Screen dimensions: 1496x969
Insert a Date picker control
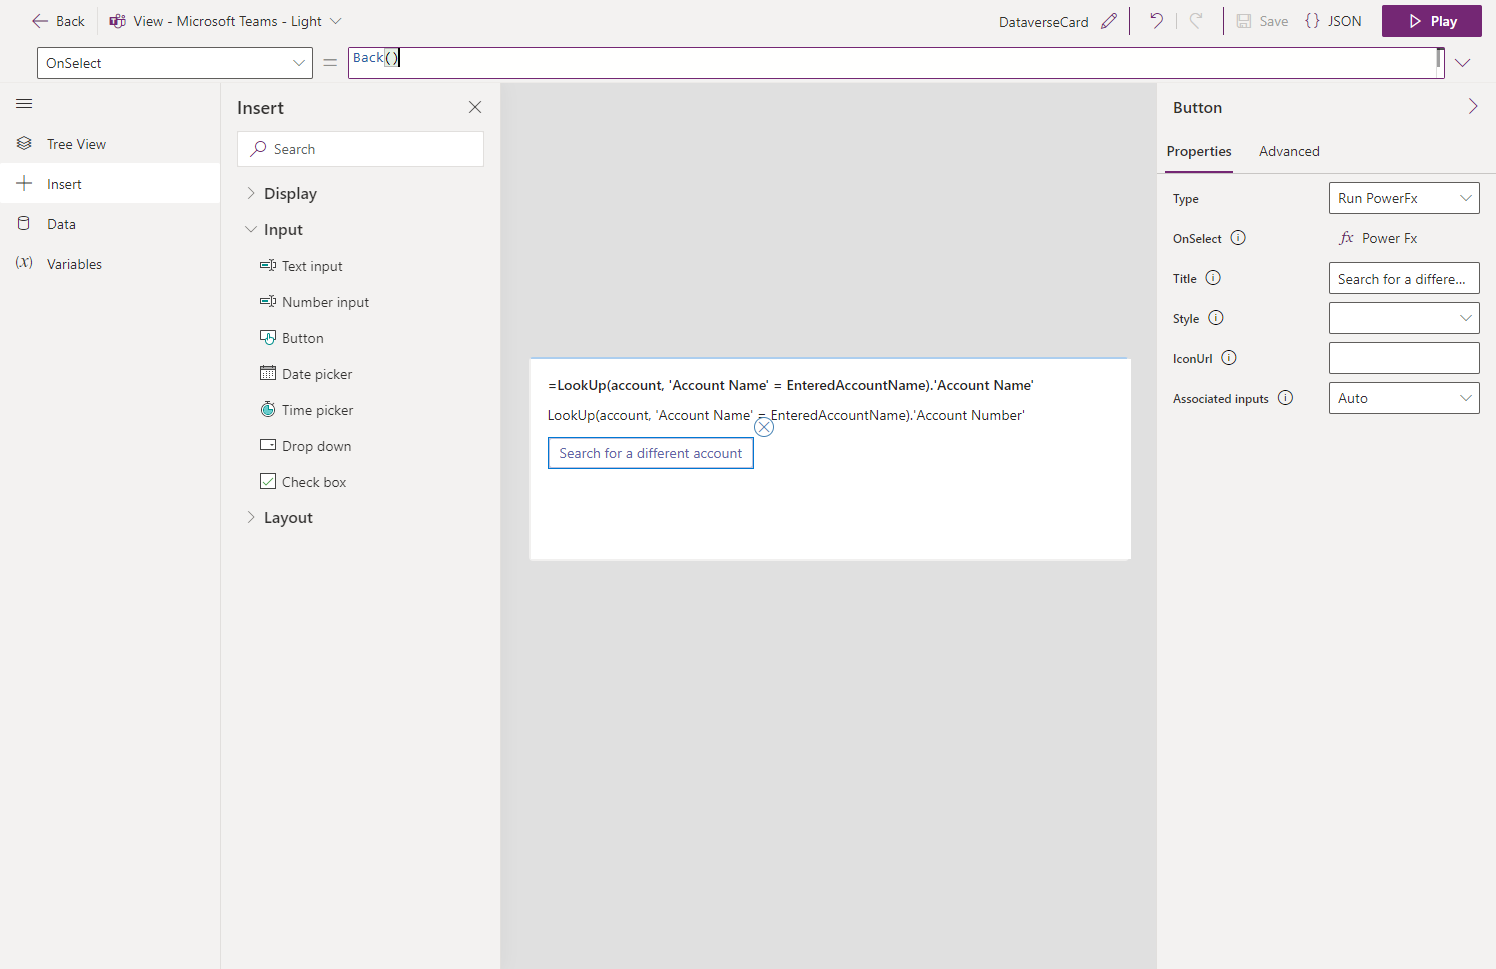click(306, 374)
